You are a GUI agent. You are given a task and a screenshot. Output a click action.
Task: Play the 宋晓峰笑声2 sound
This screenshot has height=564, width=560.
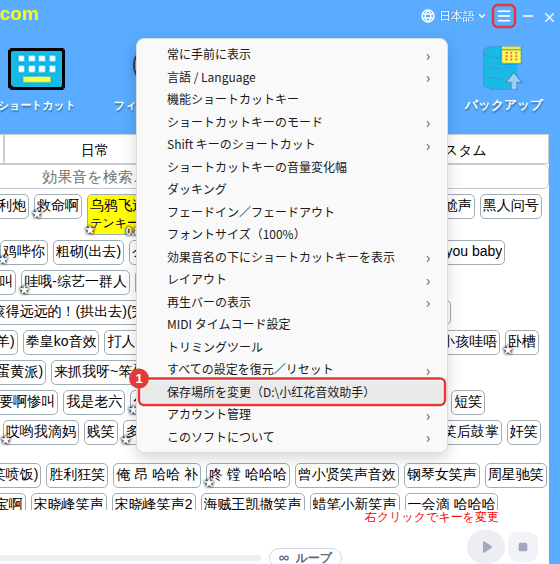coord(154,502)
